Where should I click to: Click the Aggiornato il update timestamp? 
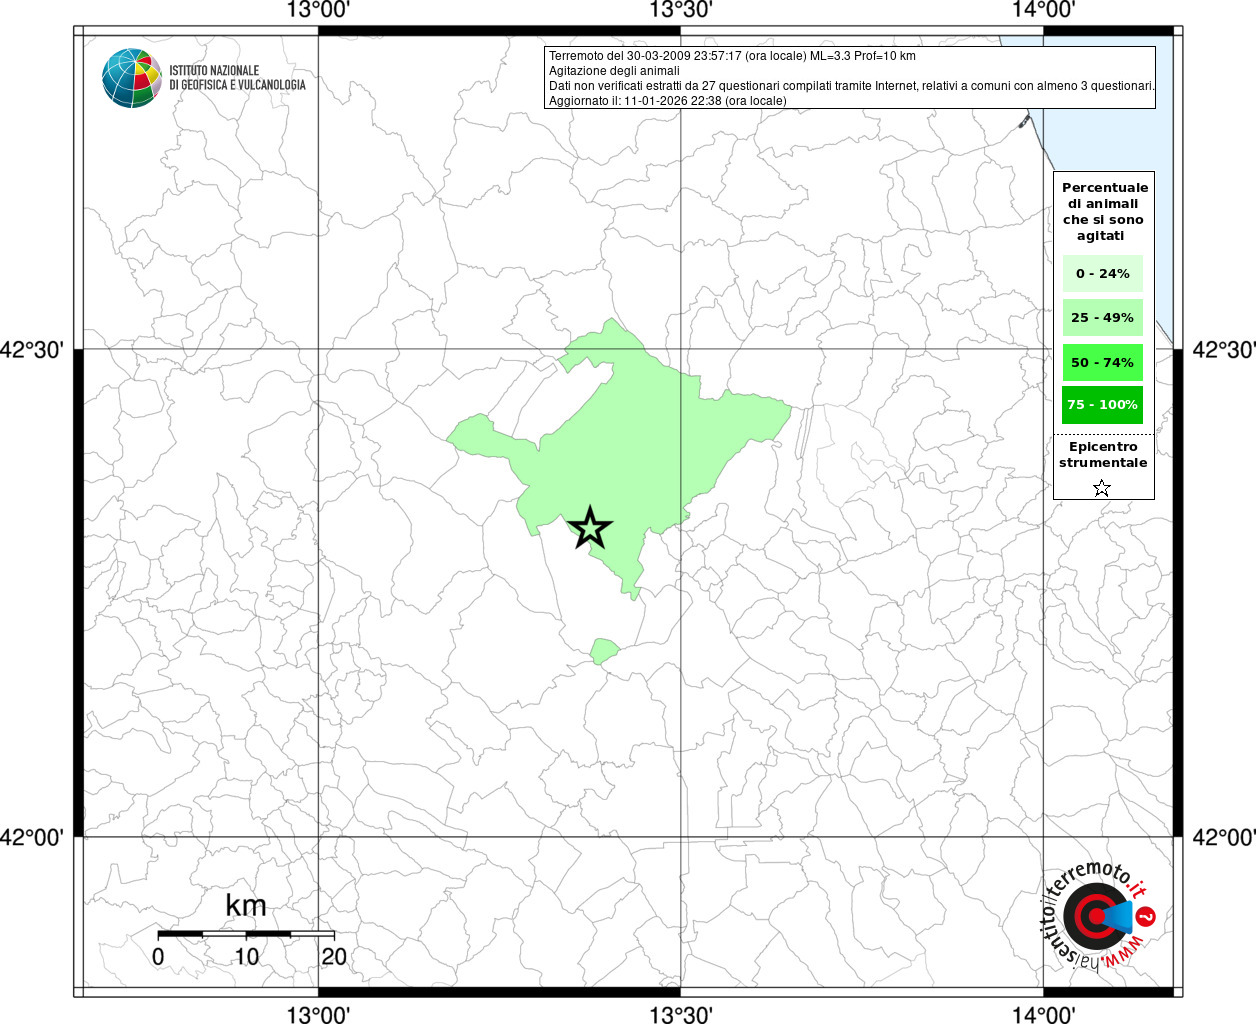pos(668,101)
